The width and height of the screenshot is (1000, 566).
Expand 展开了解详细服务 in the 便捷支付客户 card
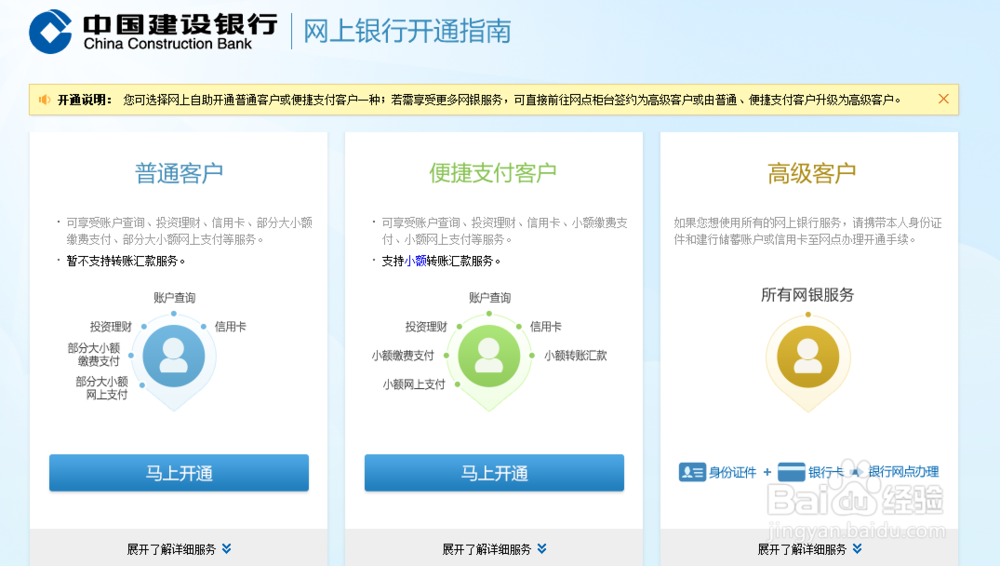(494, 549)
